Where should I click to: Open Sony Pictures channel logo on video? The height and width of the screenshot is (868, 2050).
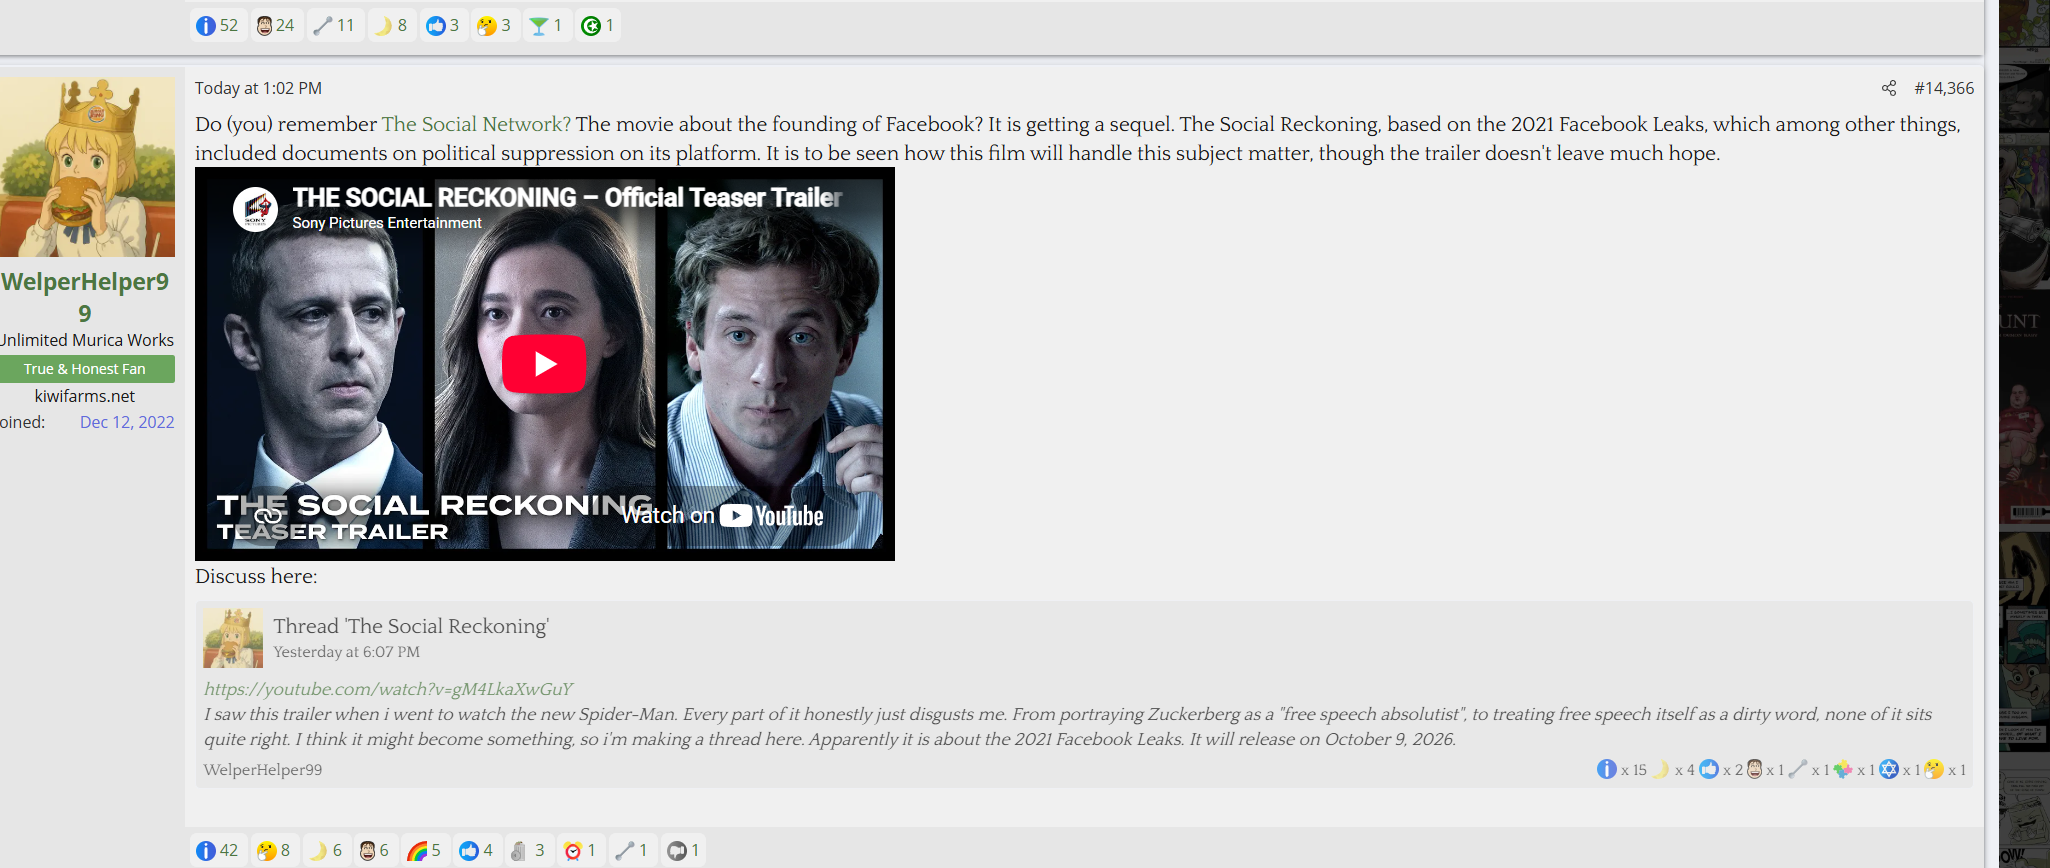pos(255,209)
